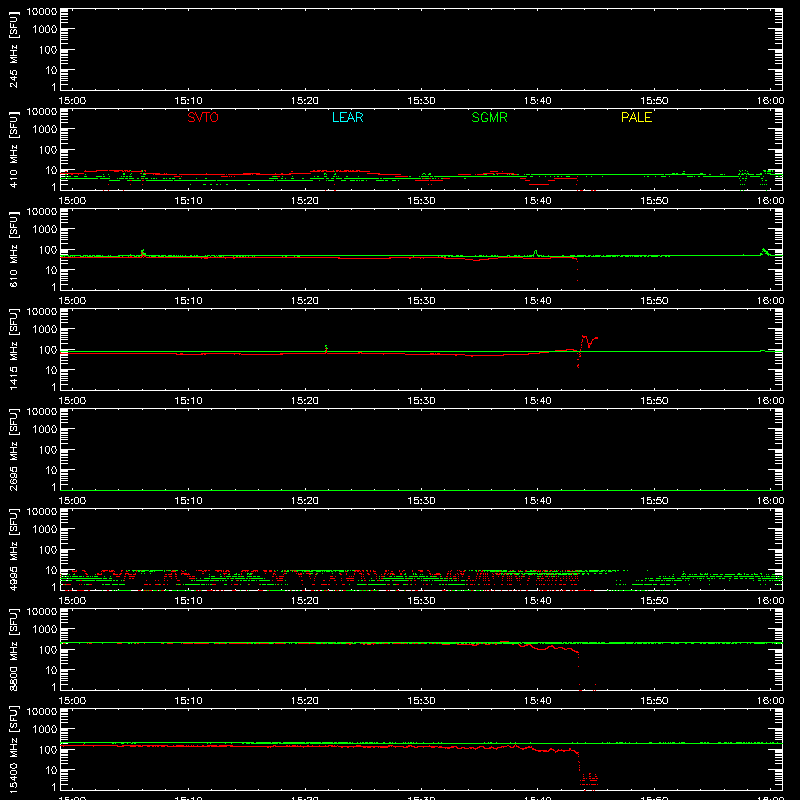The width and height of the screenshot is (800, 800).
Task: Click 15:50 time label below 2695 MHz panel
Action: (x=654, y=501)
